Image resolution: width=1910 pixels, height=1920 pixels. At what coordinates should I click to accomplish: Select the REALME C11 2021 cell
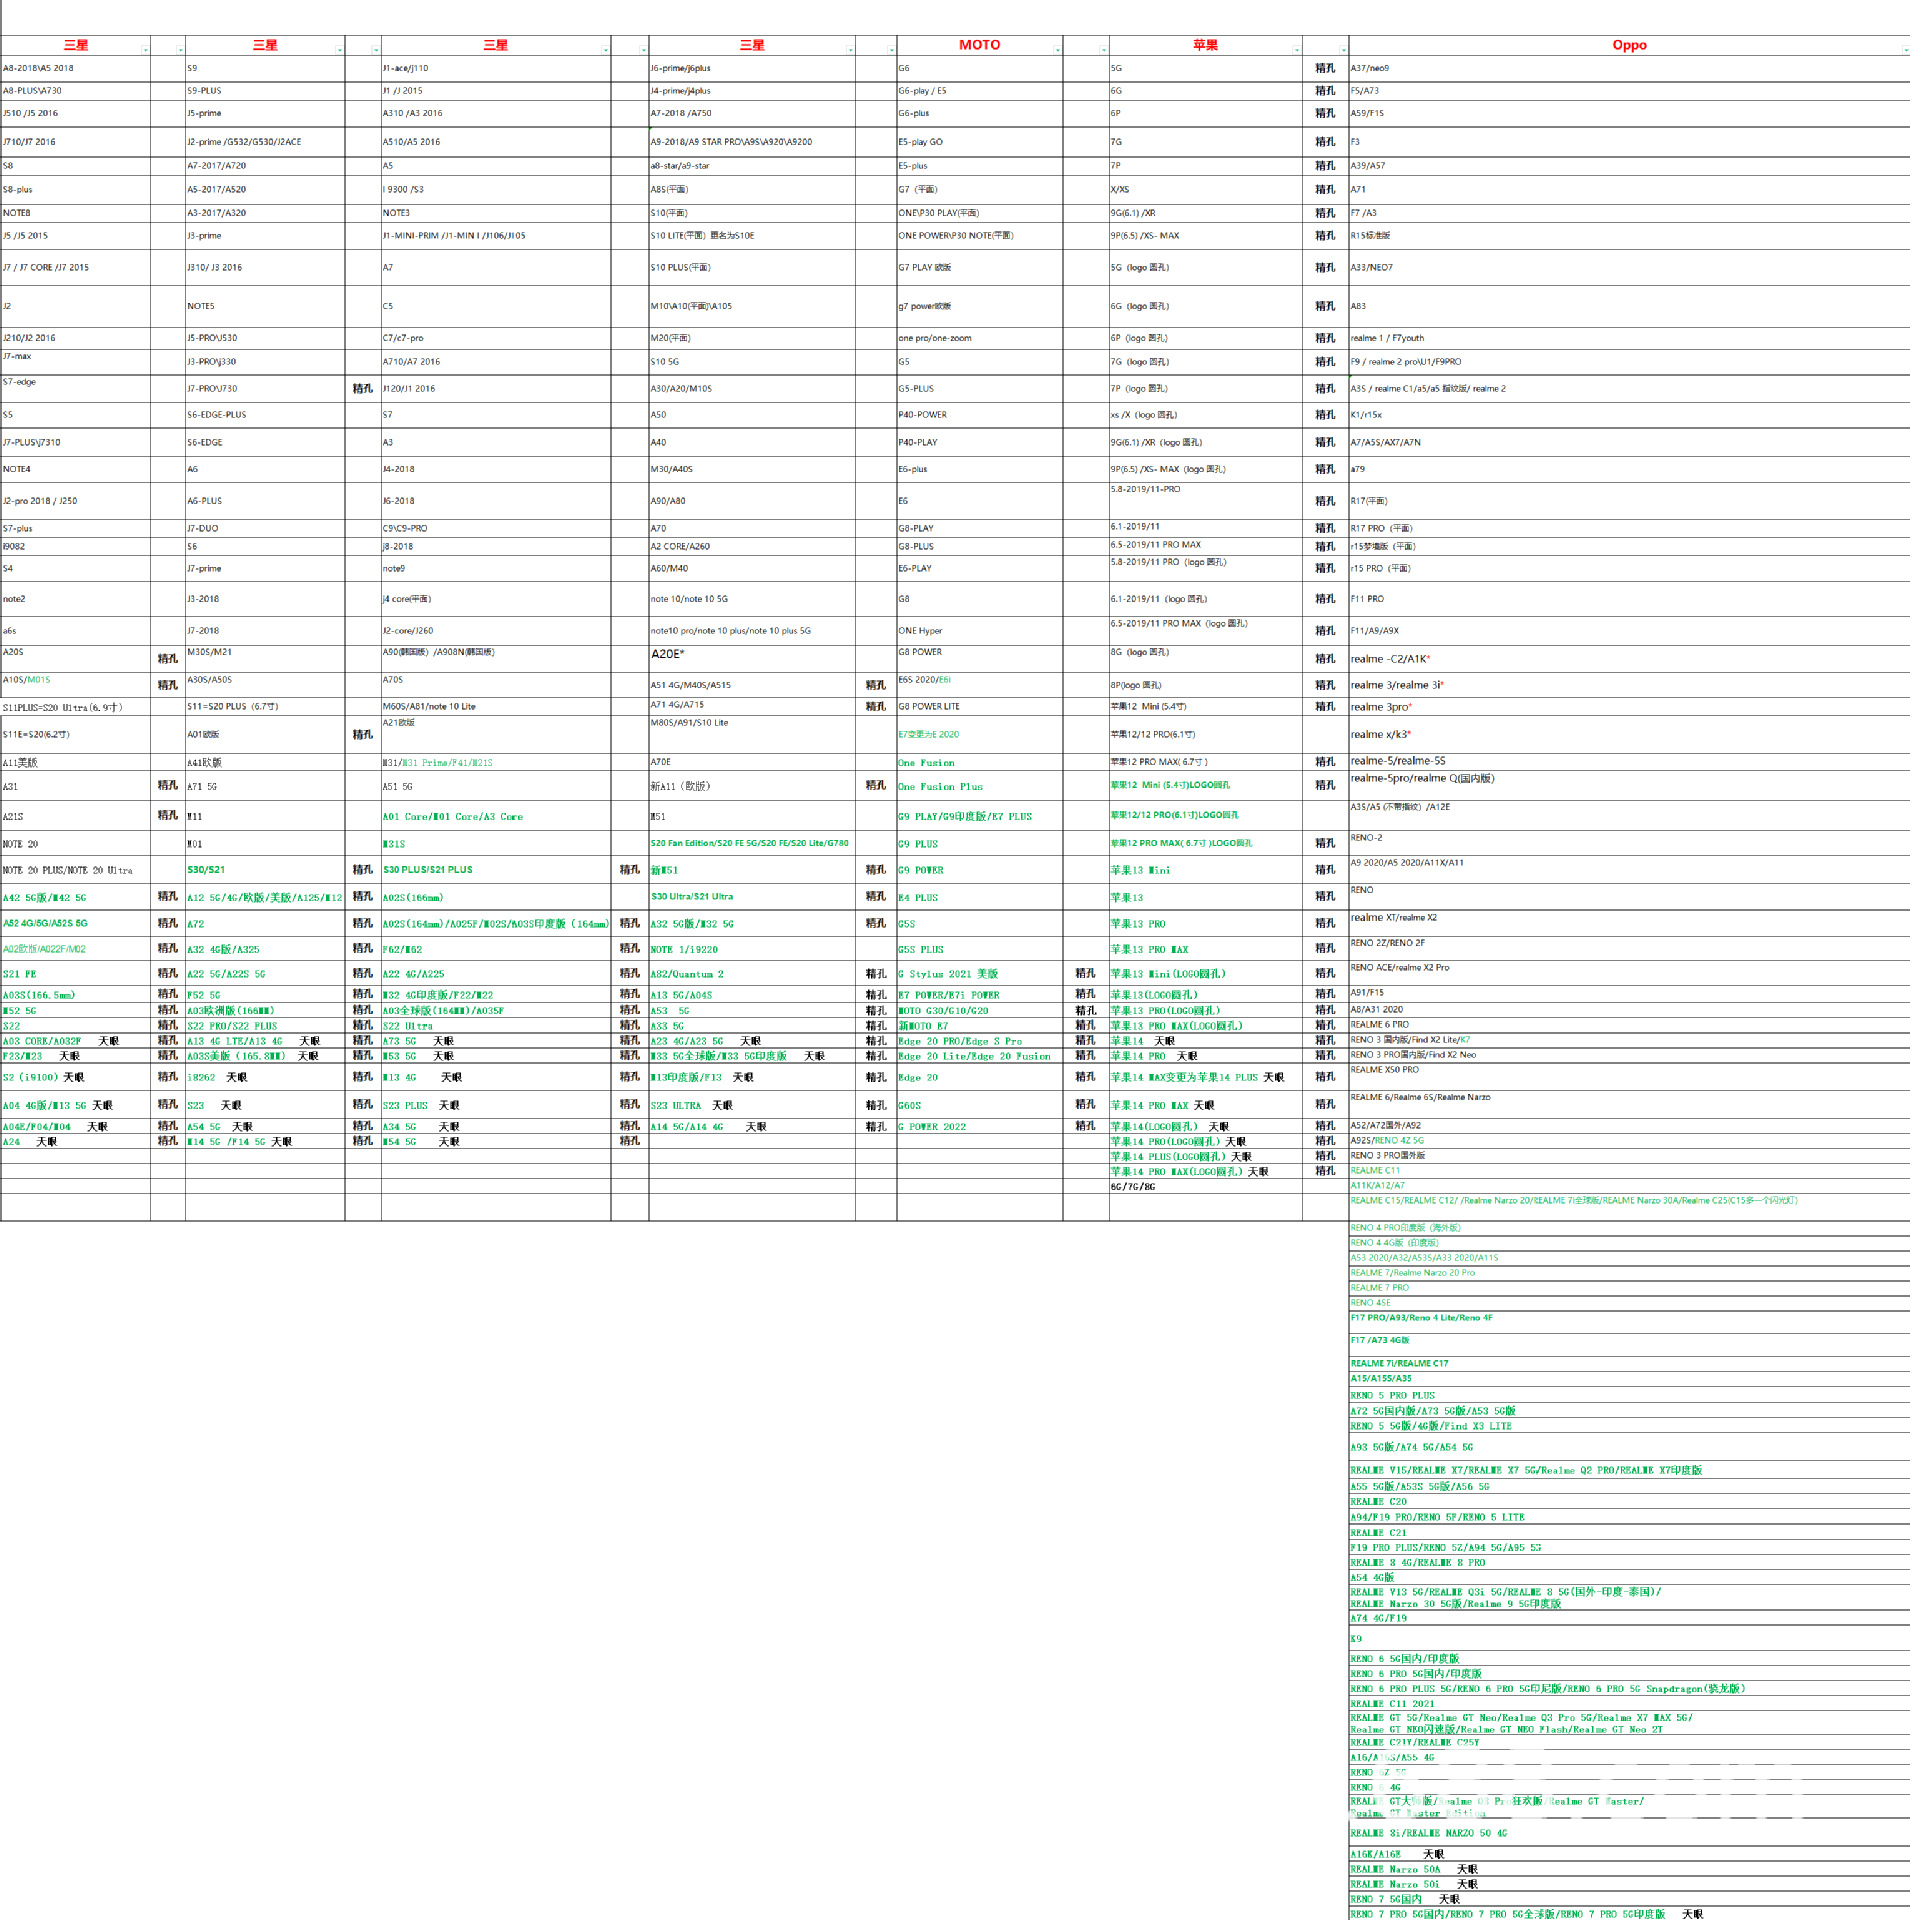pos(1629,1704)
